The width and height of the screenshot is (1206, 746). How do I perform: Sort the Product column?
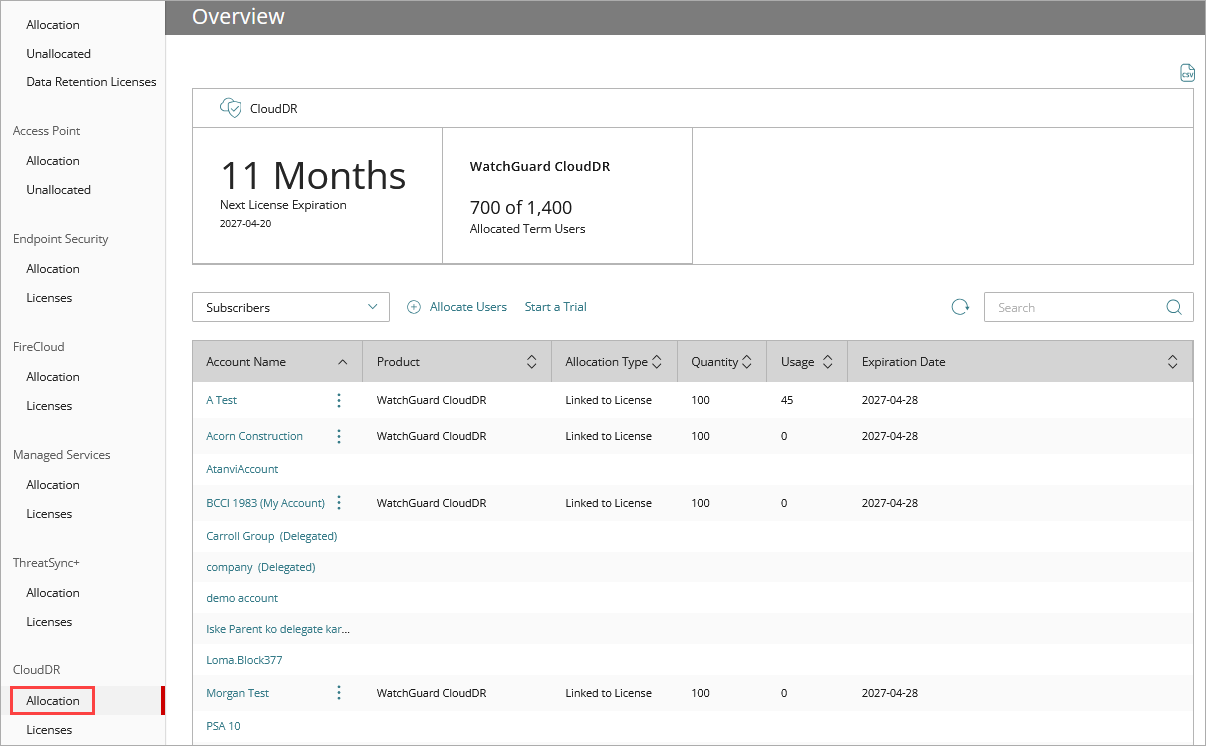click(x=532, y=362)
